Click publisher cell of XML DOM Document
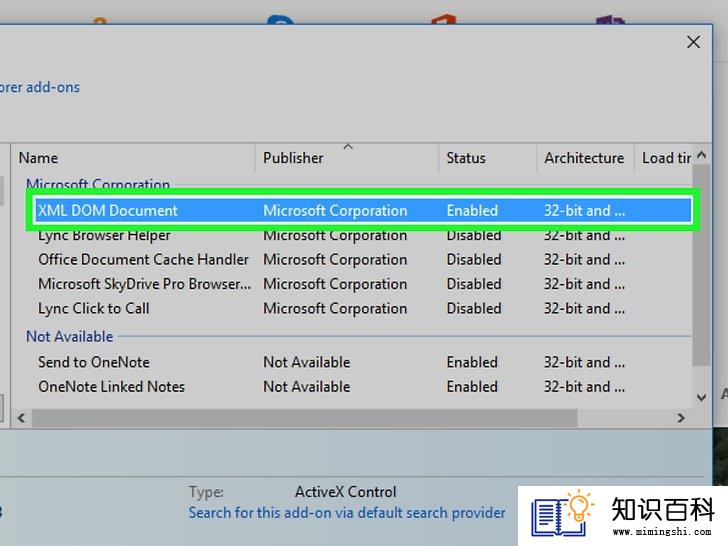728x546 pixels. (335, 211)
